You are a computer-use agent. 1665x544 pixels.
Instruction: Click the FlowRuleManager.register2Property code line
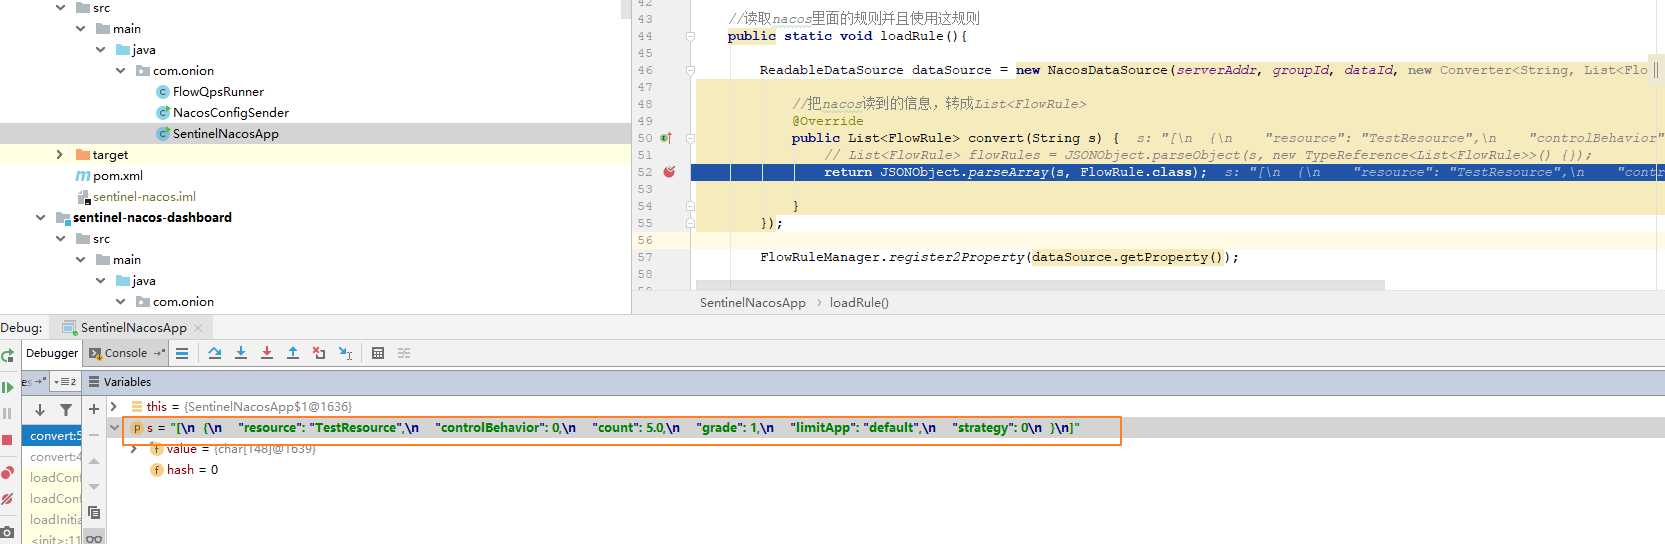pos(999,257)
